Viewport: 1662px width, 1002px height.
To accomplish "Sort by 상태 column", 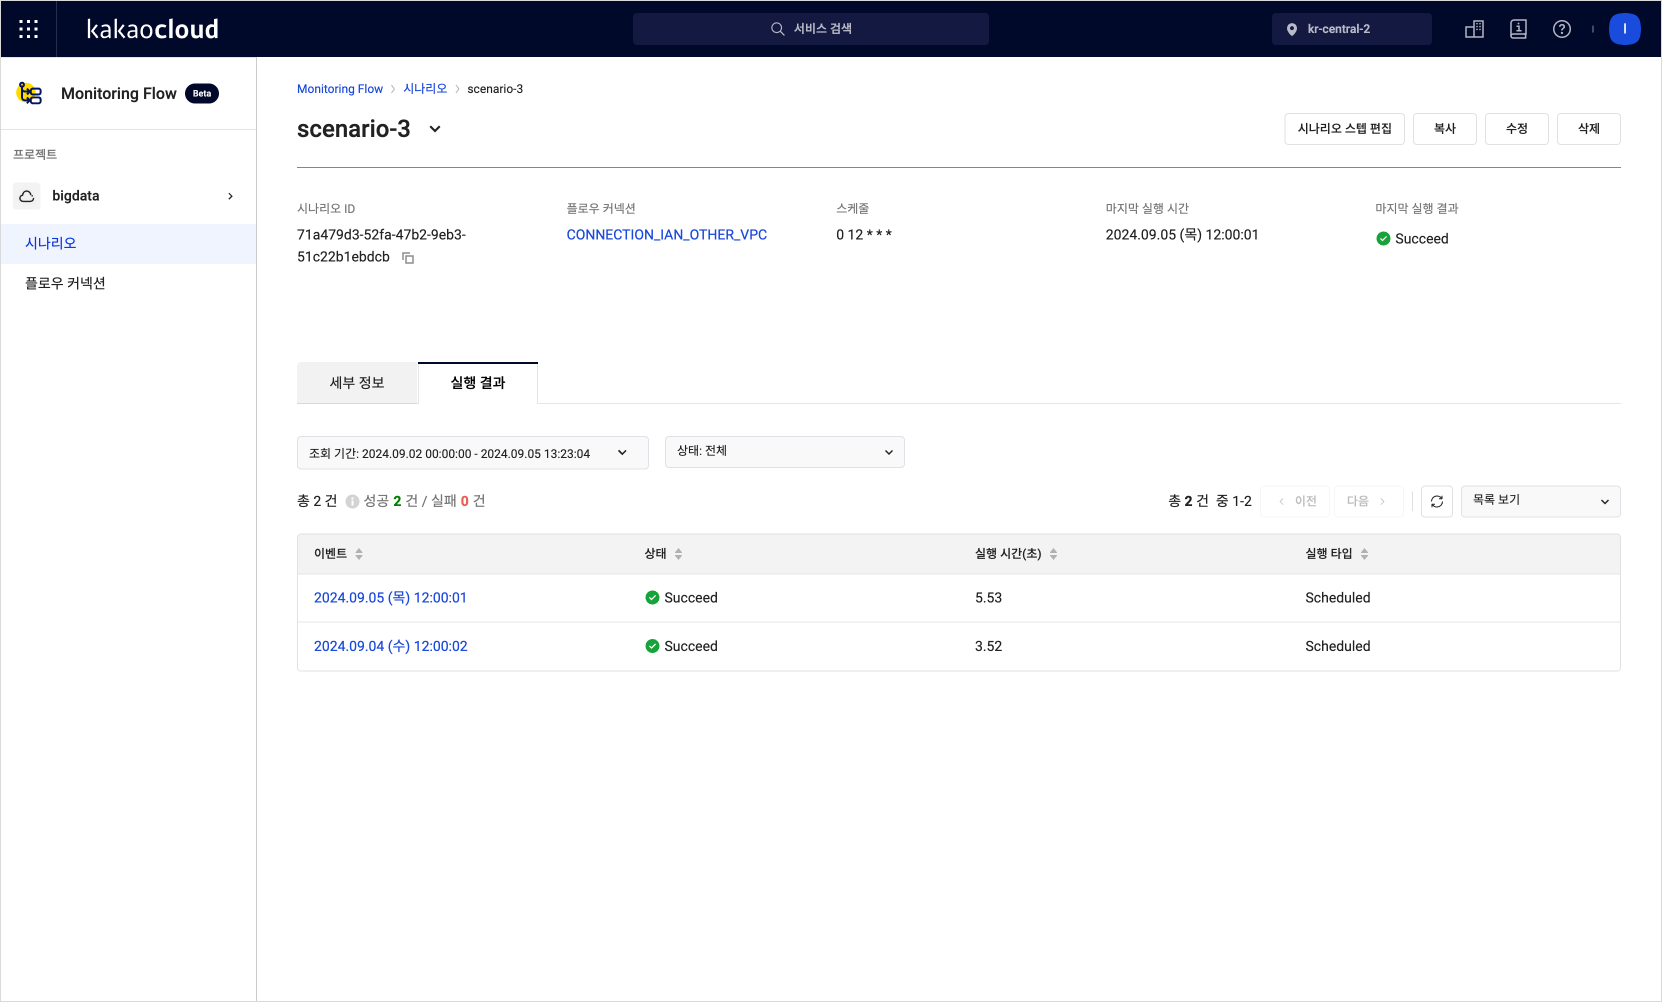I will click(x=678, y=554).
